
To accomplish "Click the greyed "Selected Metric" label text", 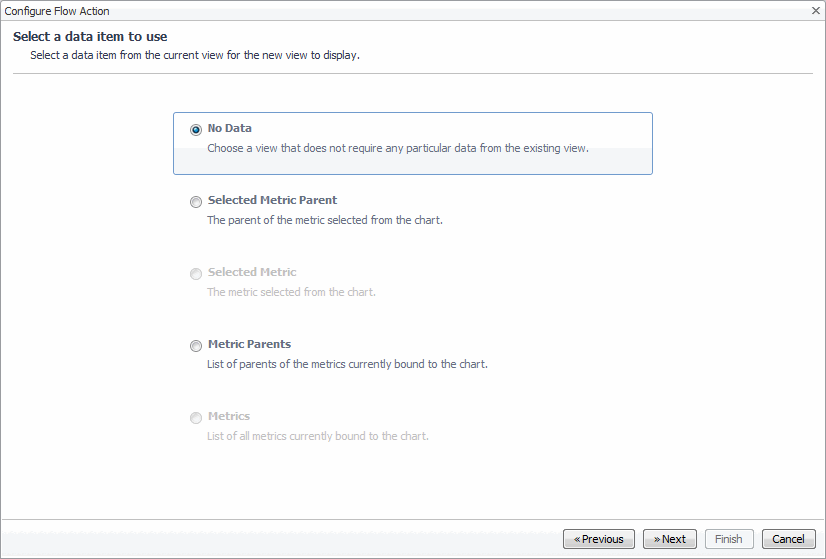I will tap(252, 272).
